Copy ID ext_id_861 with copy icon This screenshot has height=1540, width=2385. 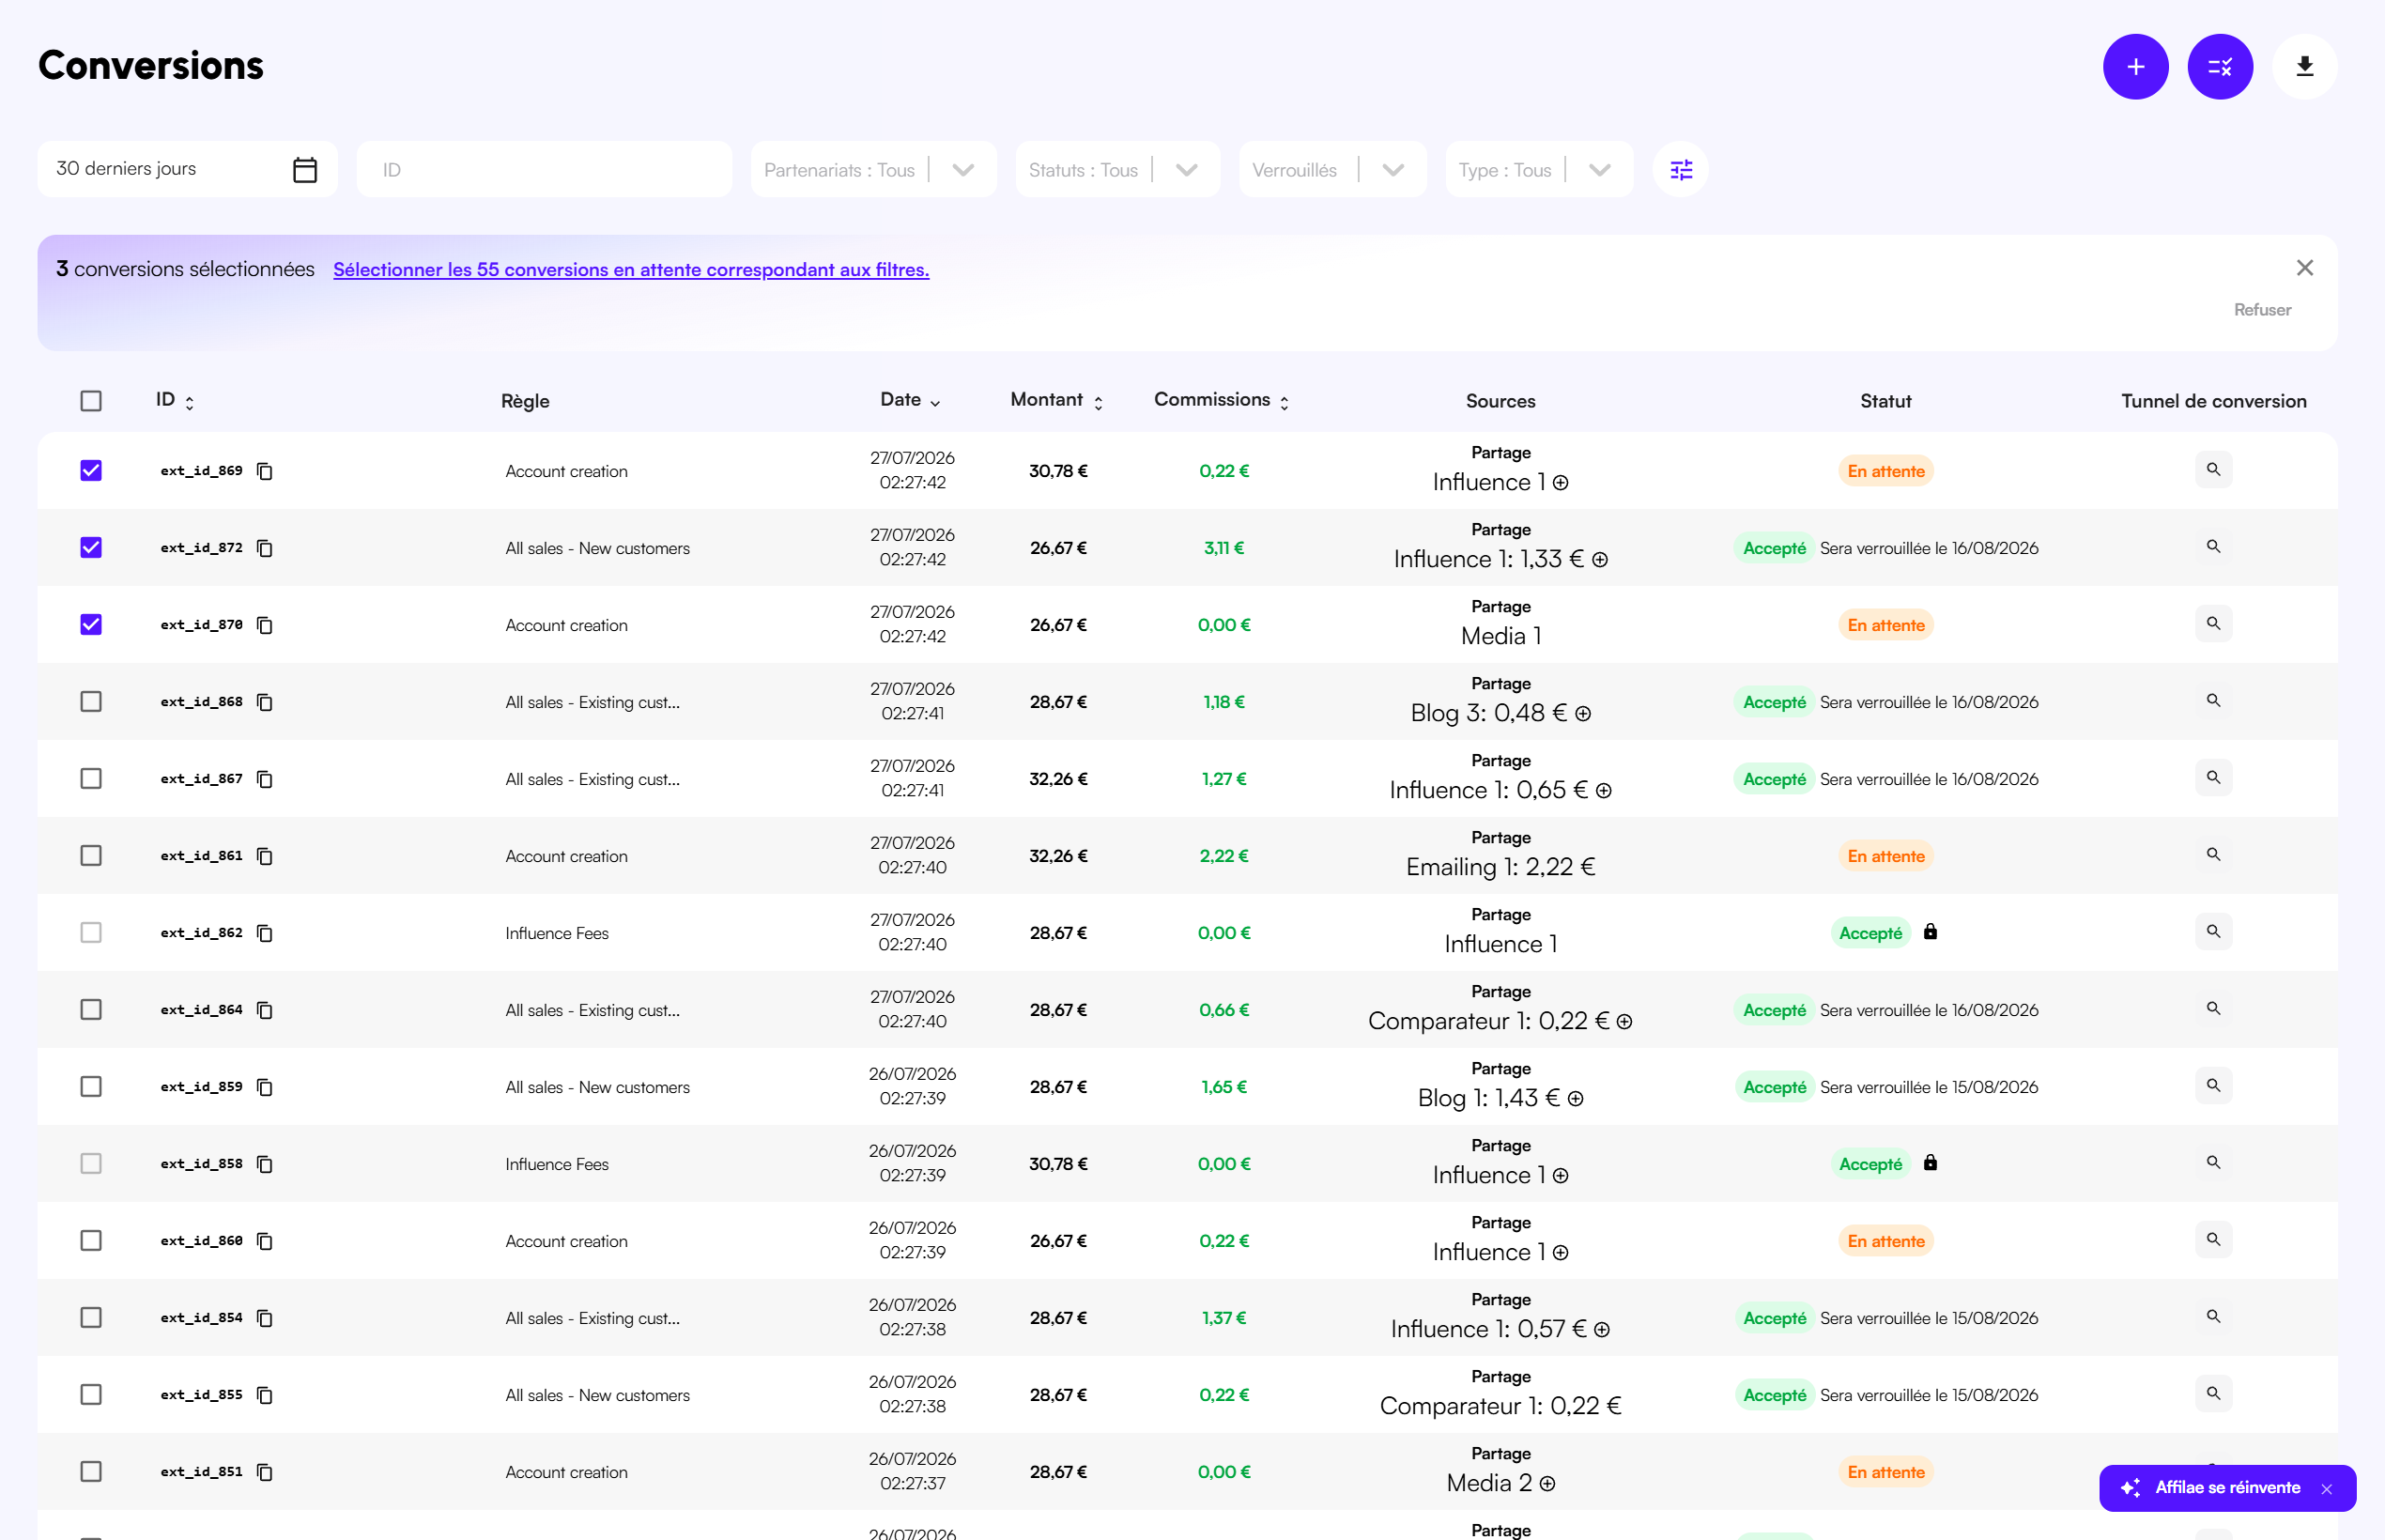tap(265, 856)
